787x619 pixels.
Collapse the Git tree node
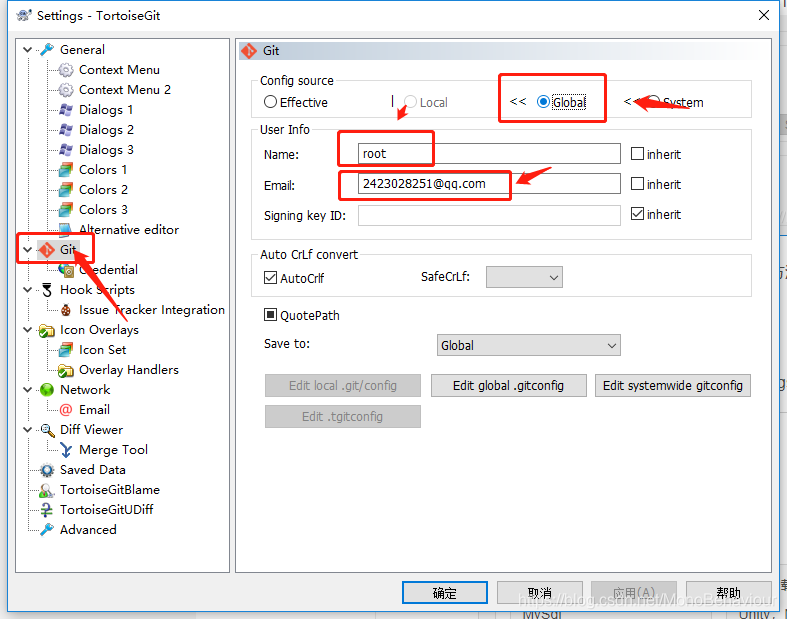click(28, 250)
